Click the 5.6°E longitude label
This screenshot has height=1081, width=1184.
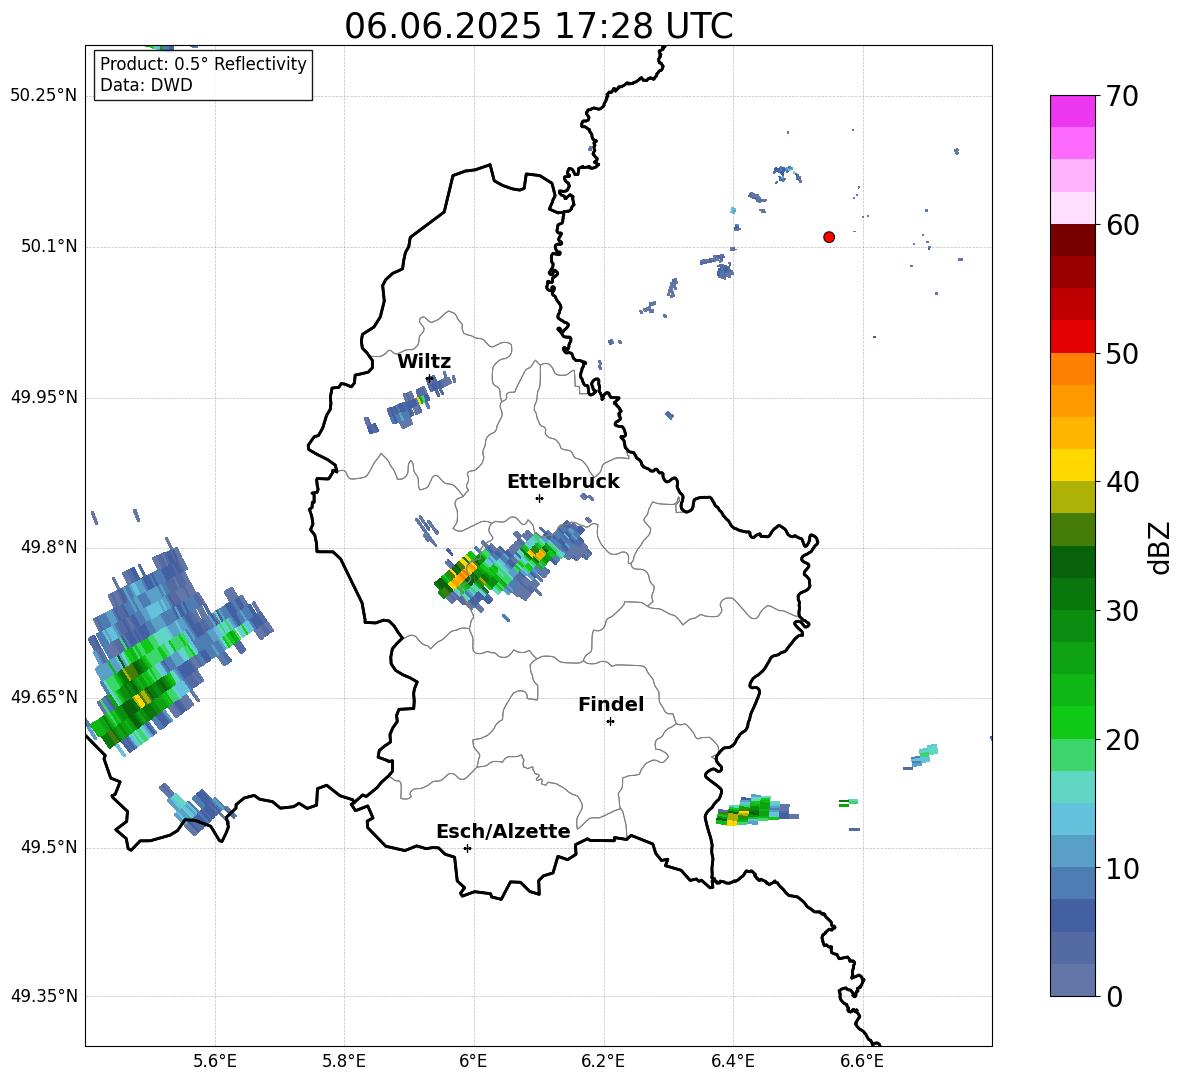coord(215,1061)
